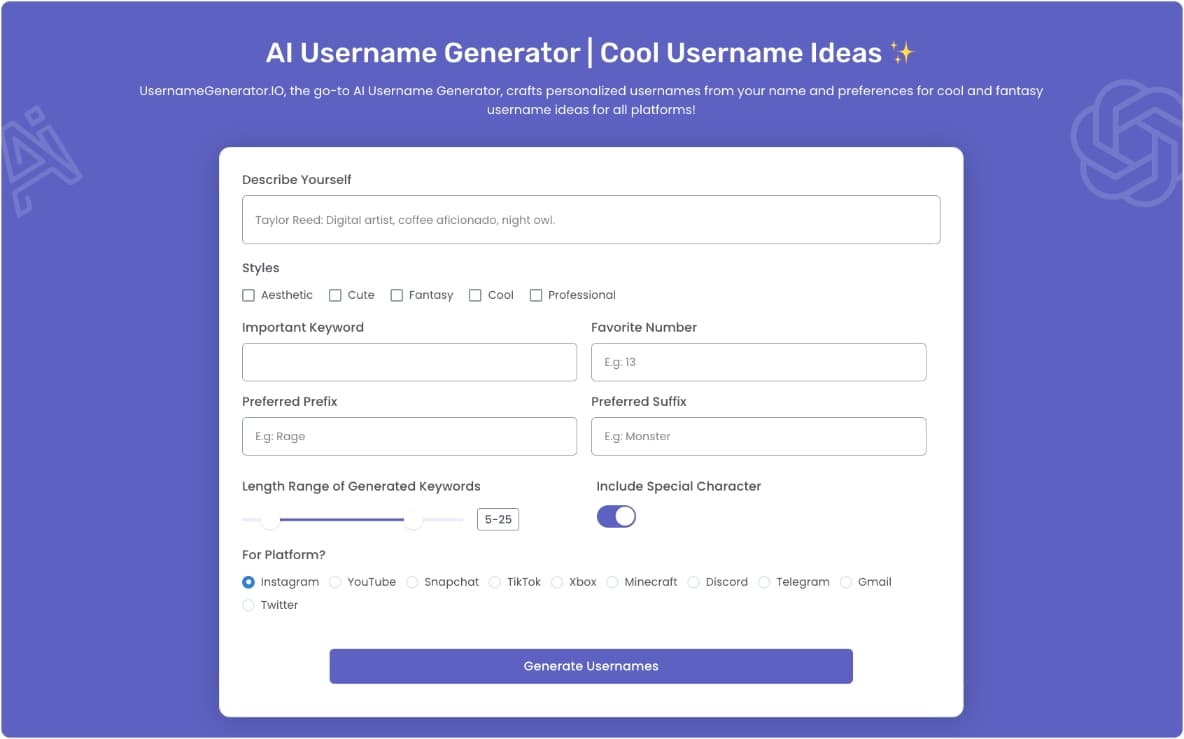The image size is (1184, 739).
Task: Click the 5-25 range value box
Action: coord(497,519)
